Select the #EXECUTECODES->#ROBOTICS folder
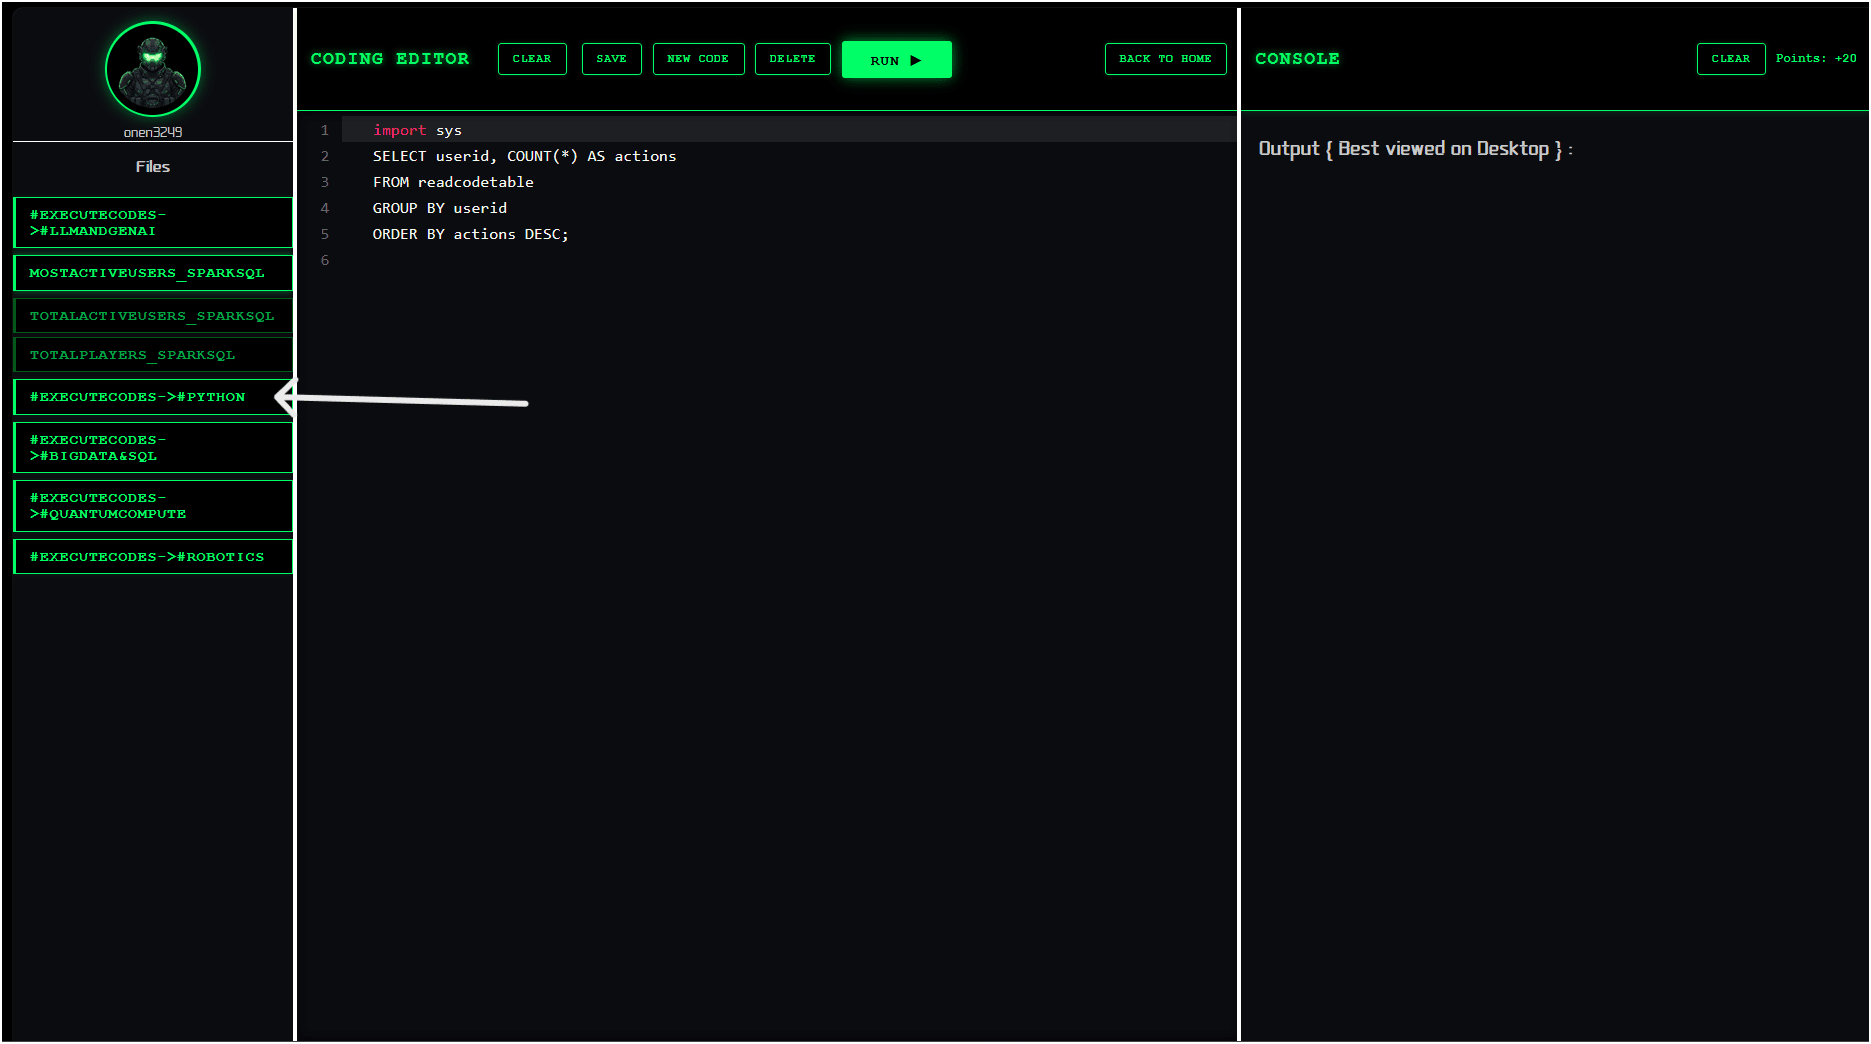Screen dimensions: 1871x1044 point(153,557)
